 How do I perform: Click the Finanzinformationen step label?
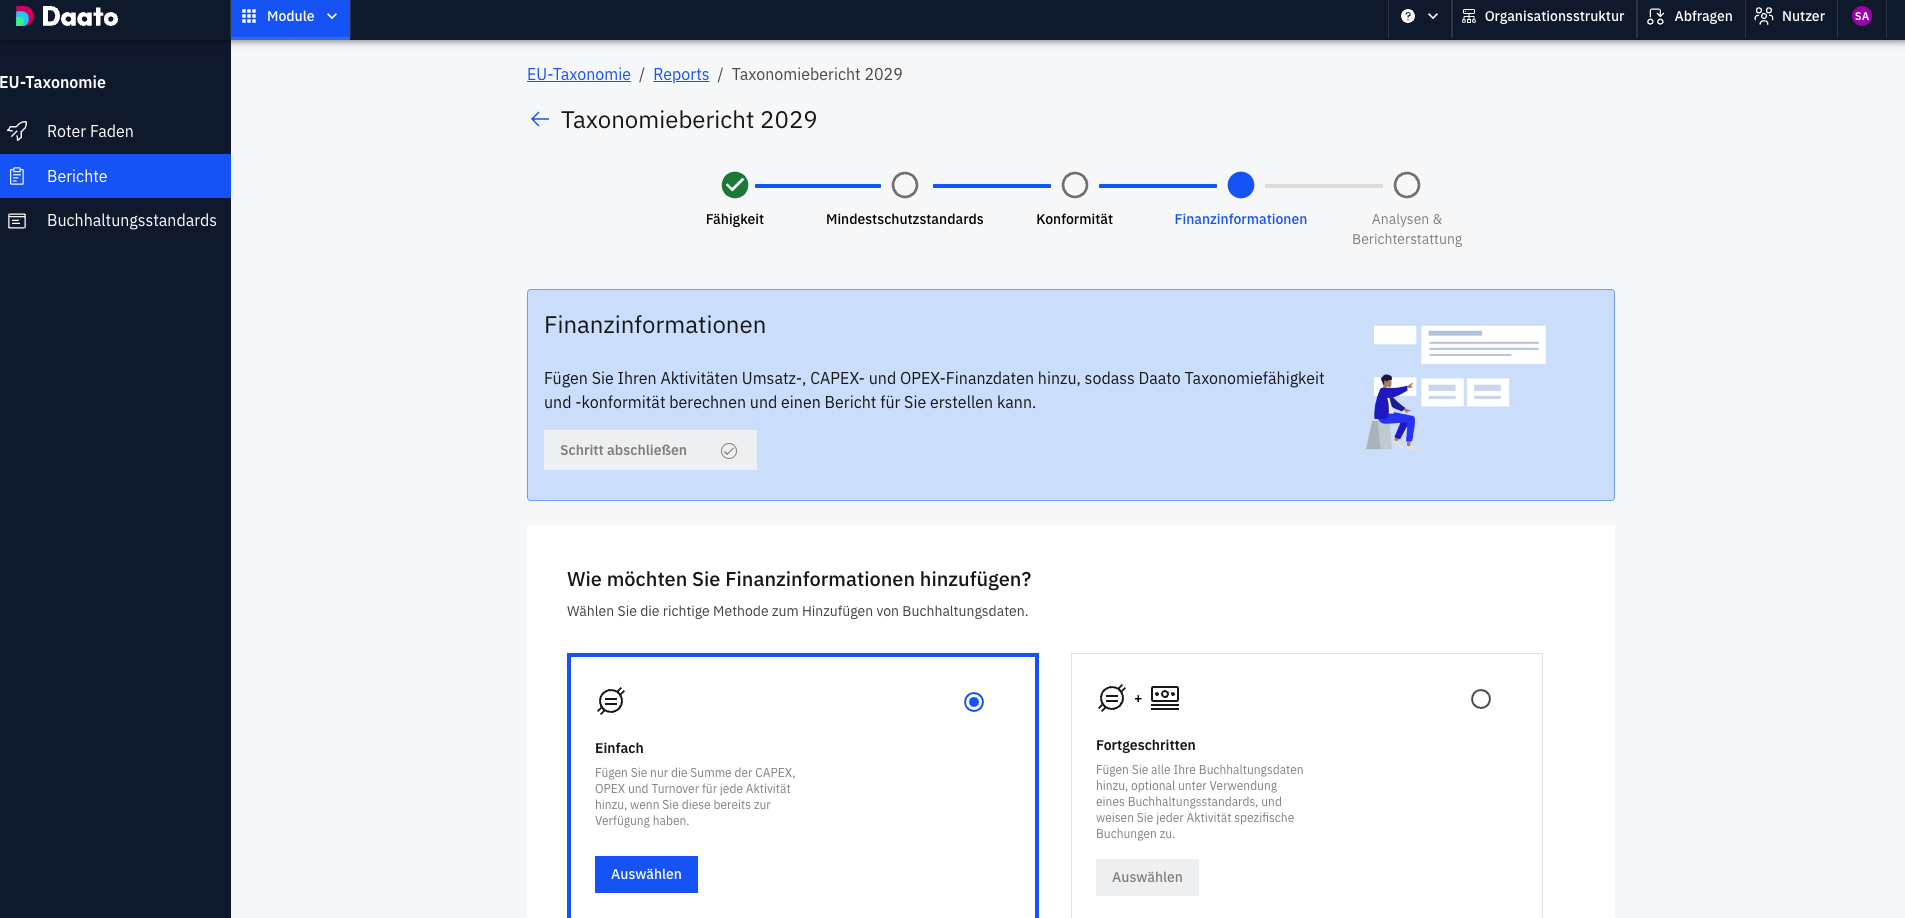(x=1240, y=219)
